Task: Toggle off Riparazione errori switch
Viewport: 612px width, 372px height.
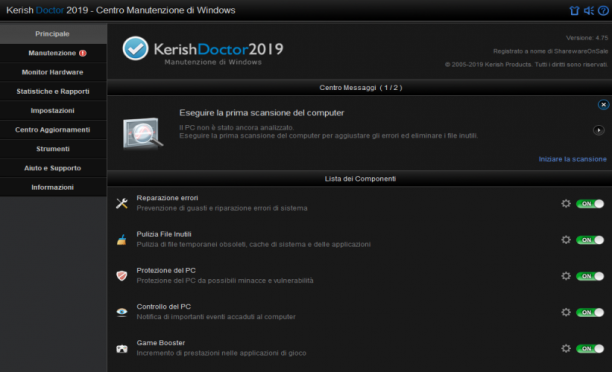Action: (590, 204)
